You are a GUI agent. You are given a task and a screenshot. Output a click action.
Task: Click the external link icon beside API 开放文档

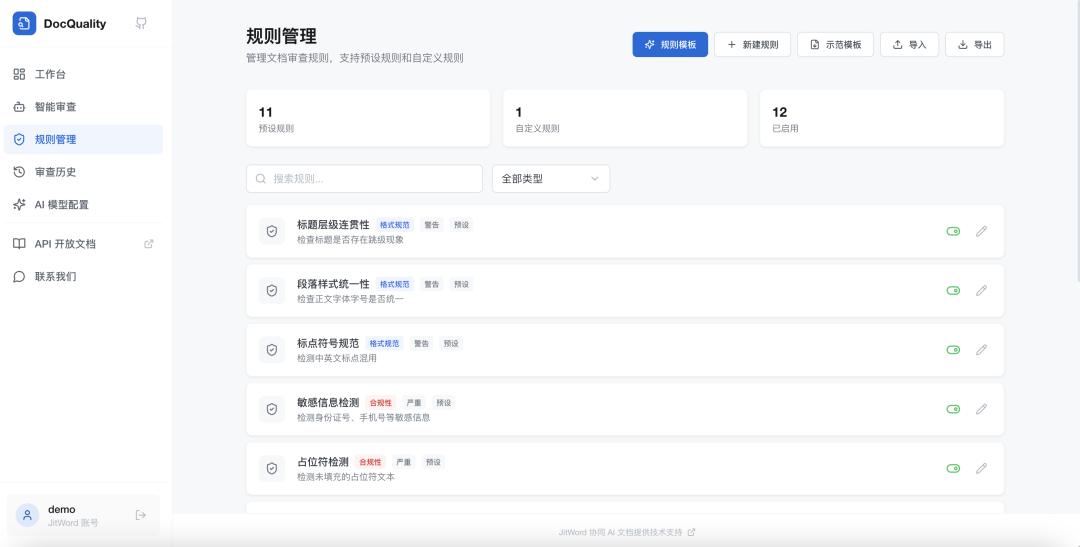(148, 244)
